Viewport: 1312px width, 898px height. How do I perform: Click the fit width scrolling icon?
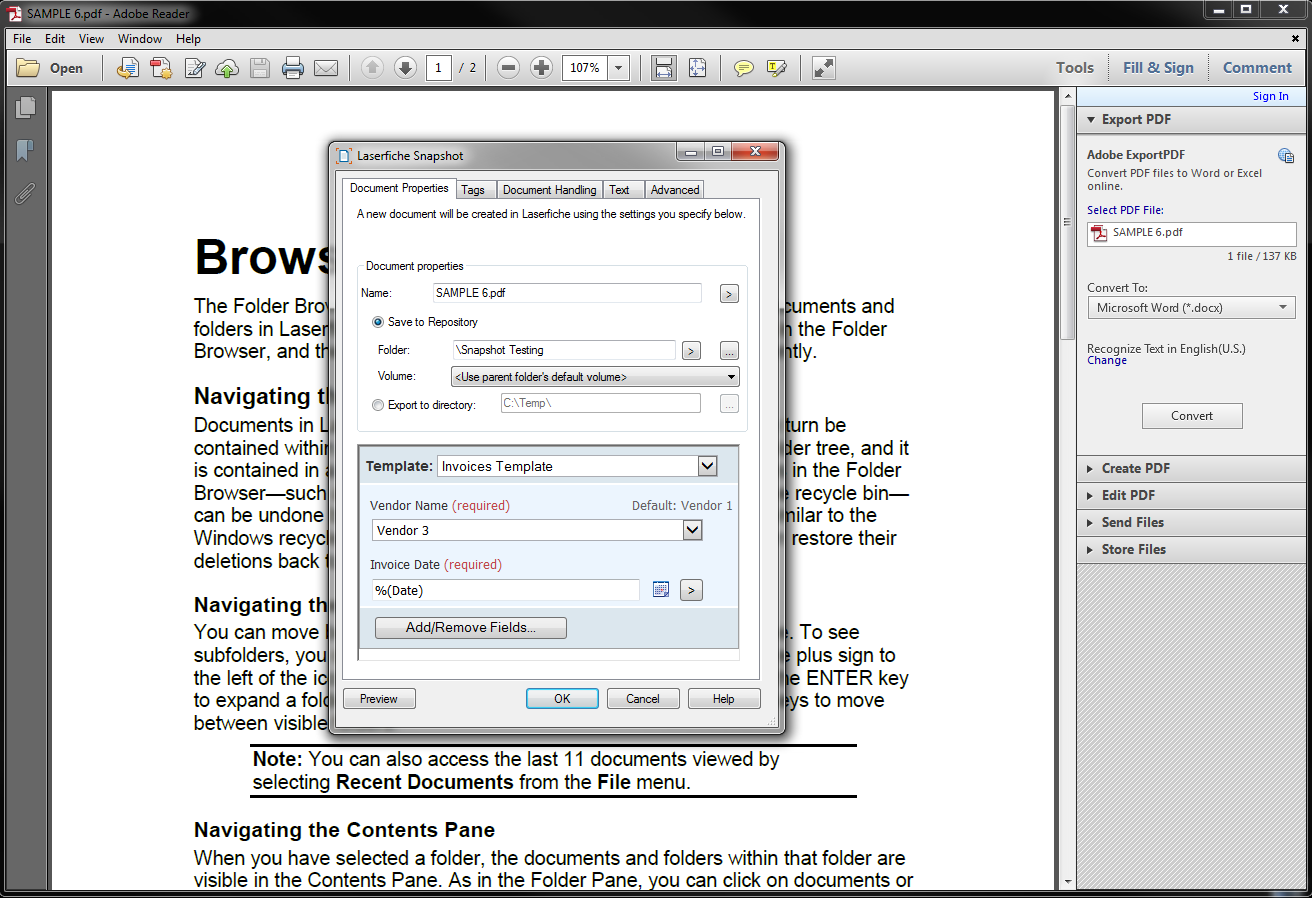(x=663, y=68)
